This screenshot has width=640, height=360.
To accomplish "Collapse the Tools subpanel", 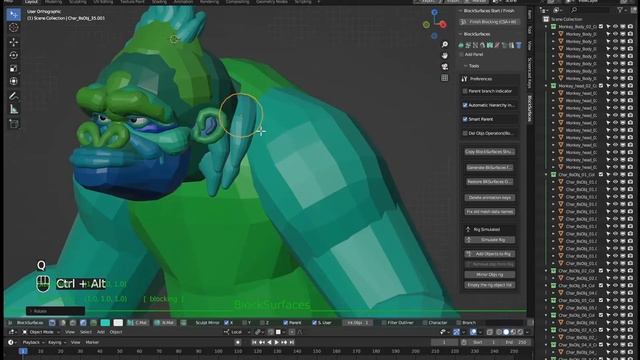I will coord(465,66).
